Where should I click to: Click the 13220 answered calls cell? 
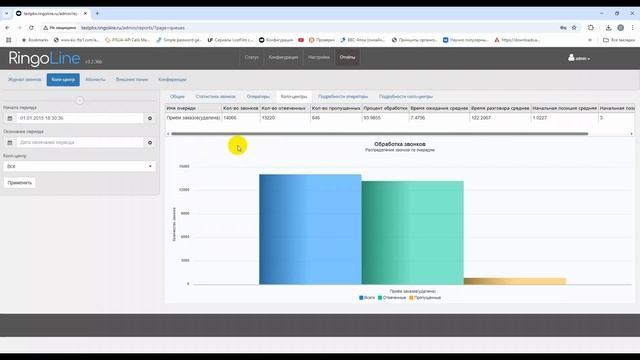(285, 118)
